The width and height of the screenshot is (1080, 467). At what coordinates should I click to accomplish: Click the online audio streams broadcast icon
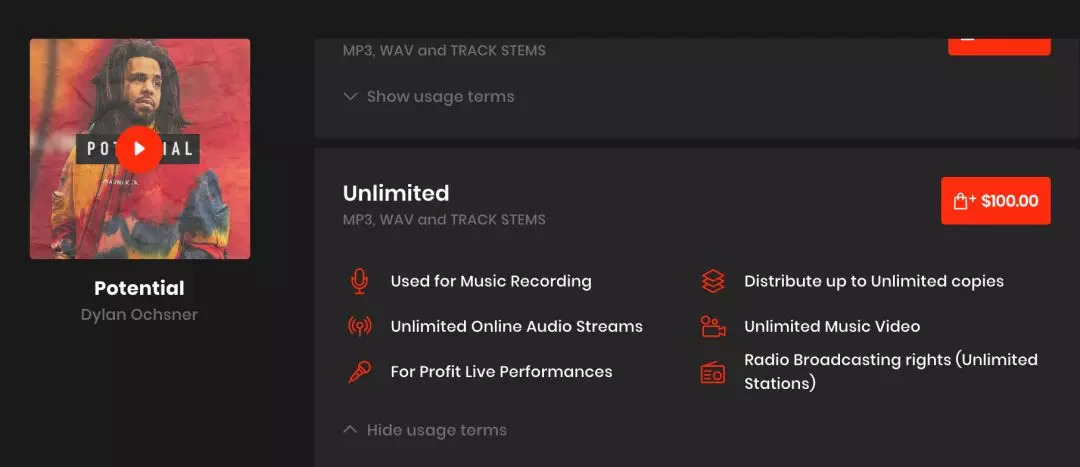click(359, 327)
